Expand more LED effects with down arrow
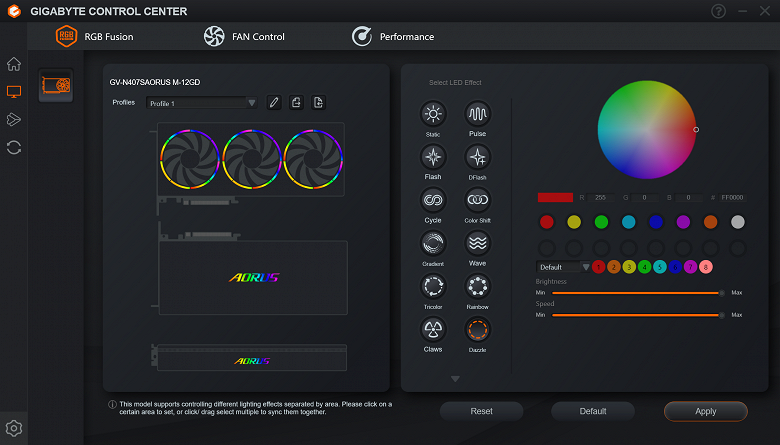The image size is (780, 445). coord(455,379)
